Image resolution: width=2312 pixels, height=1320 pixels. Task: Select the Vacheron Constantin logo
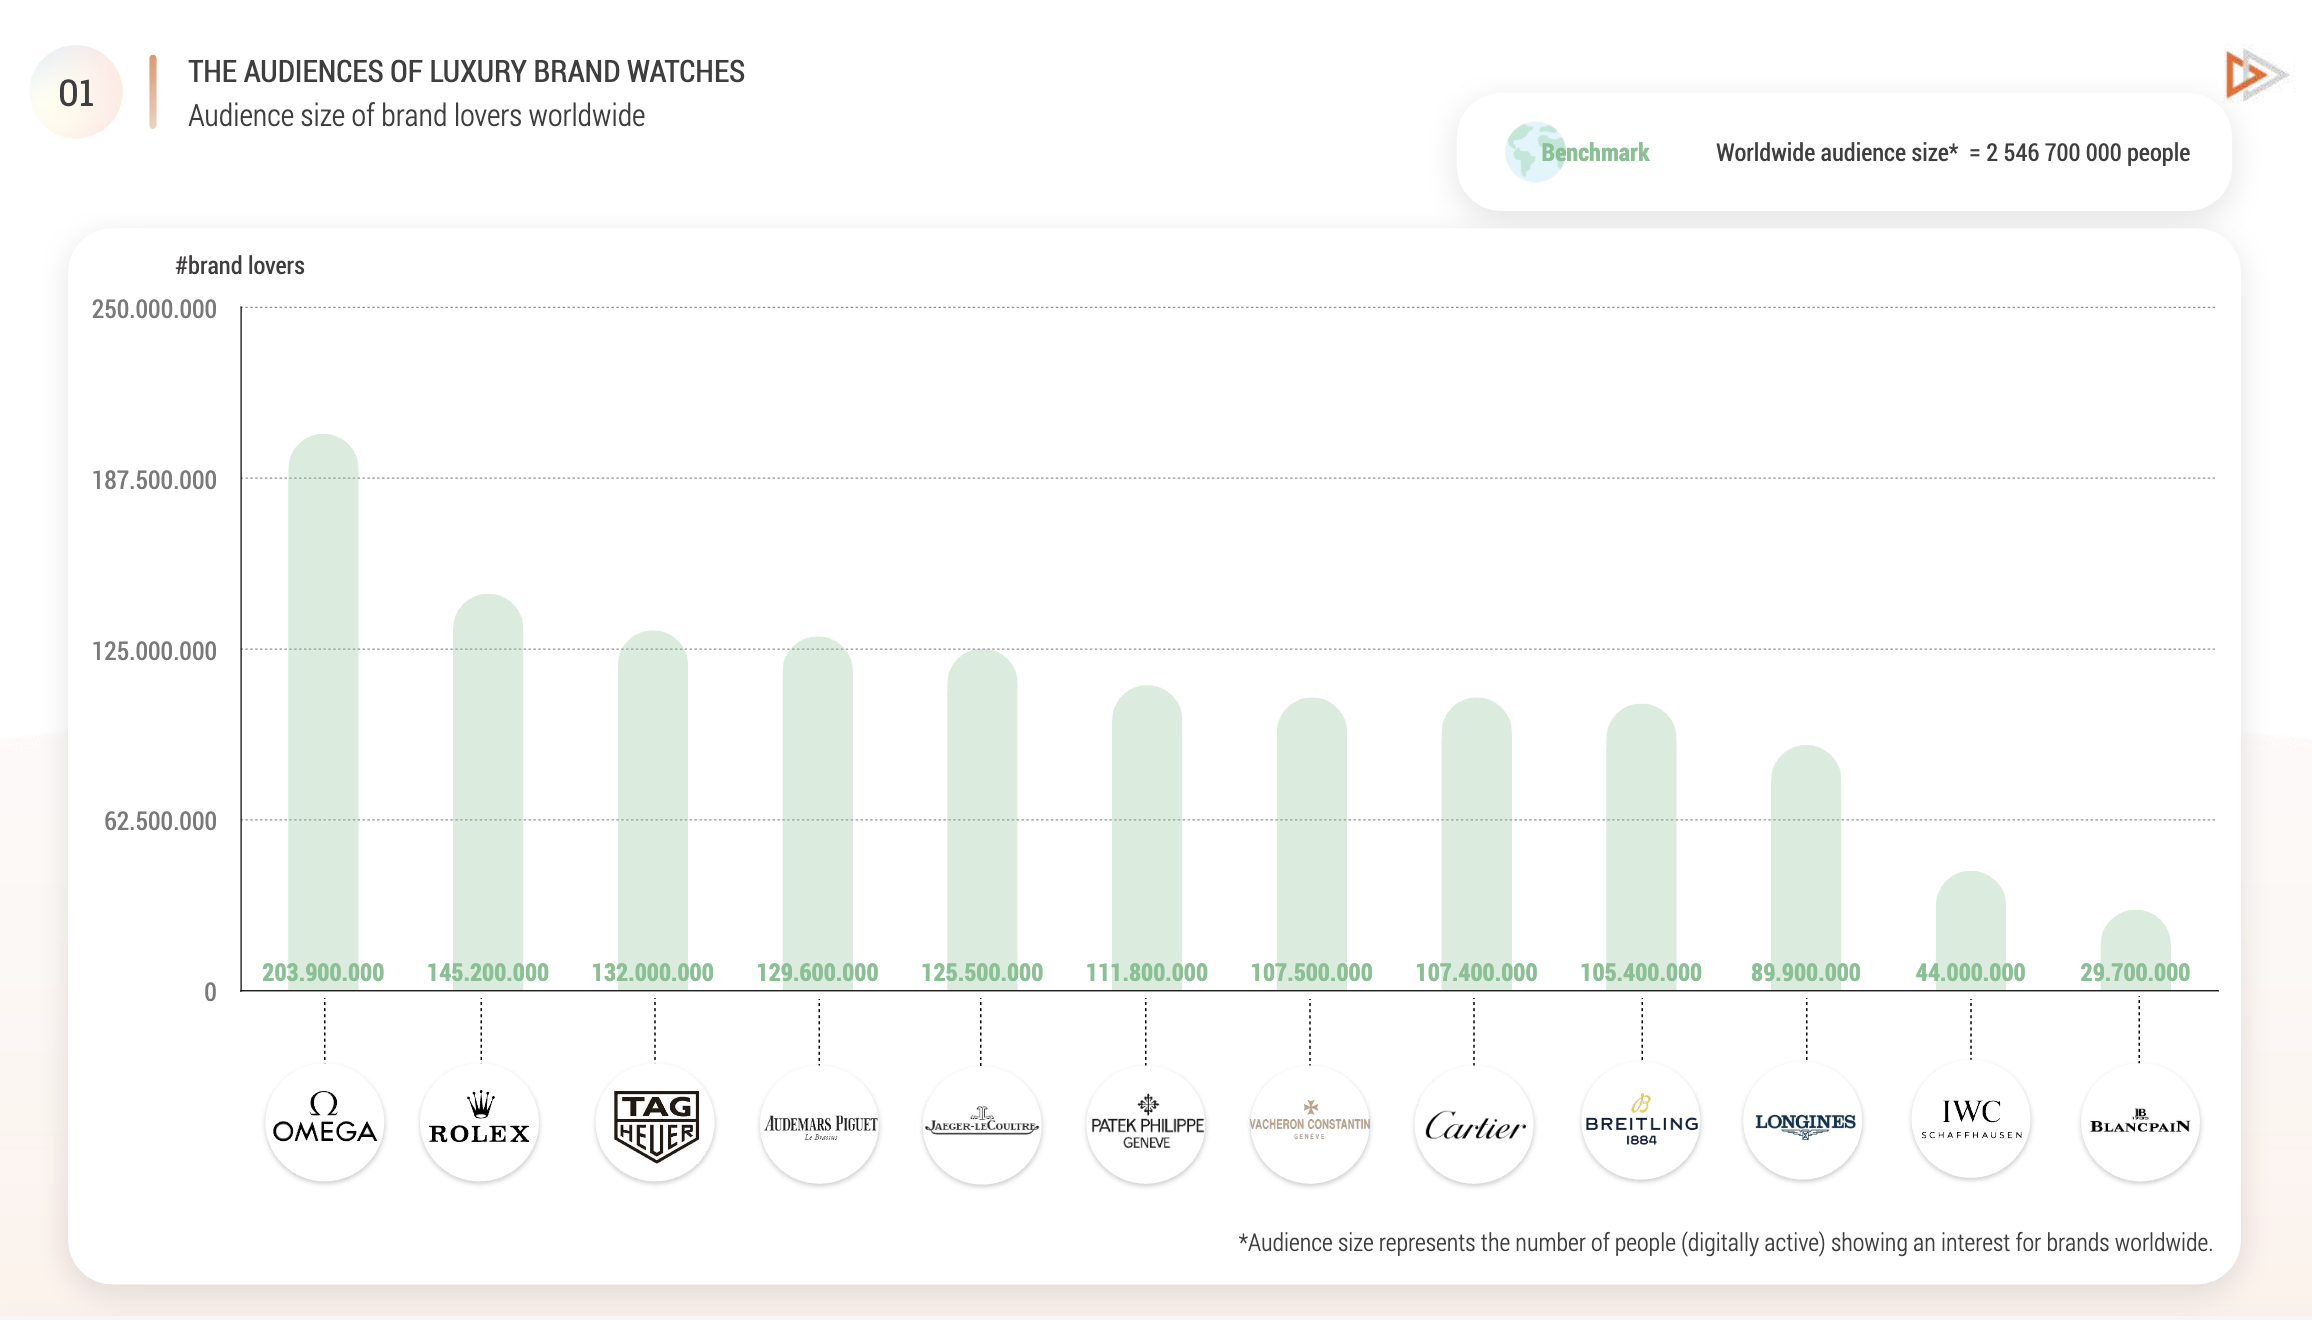[1310, 1125]
